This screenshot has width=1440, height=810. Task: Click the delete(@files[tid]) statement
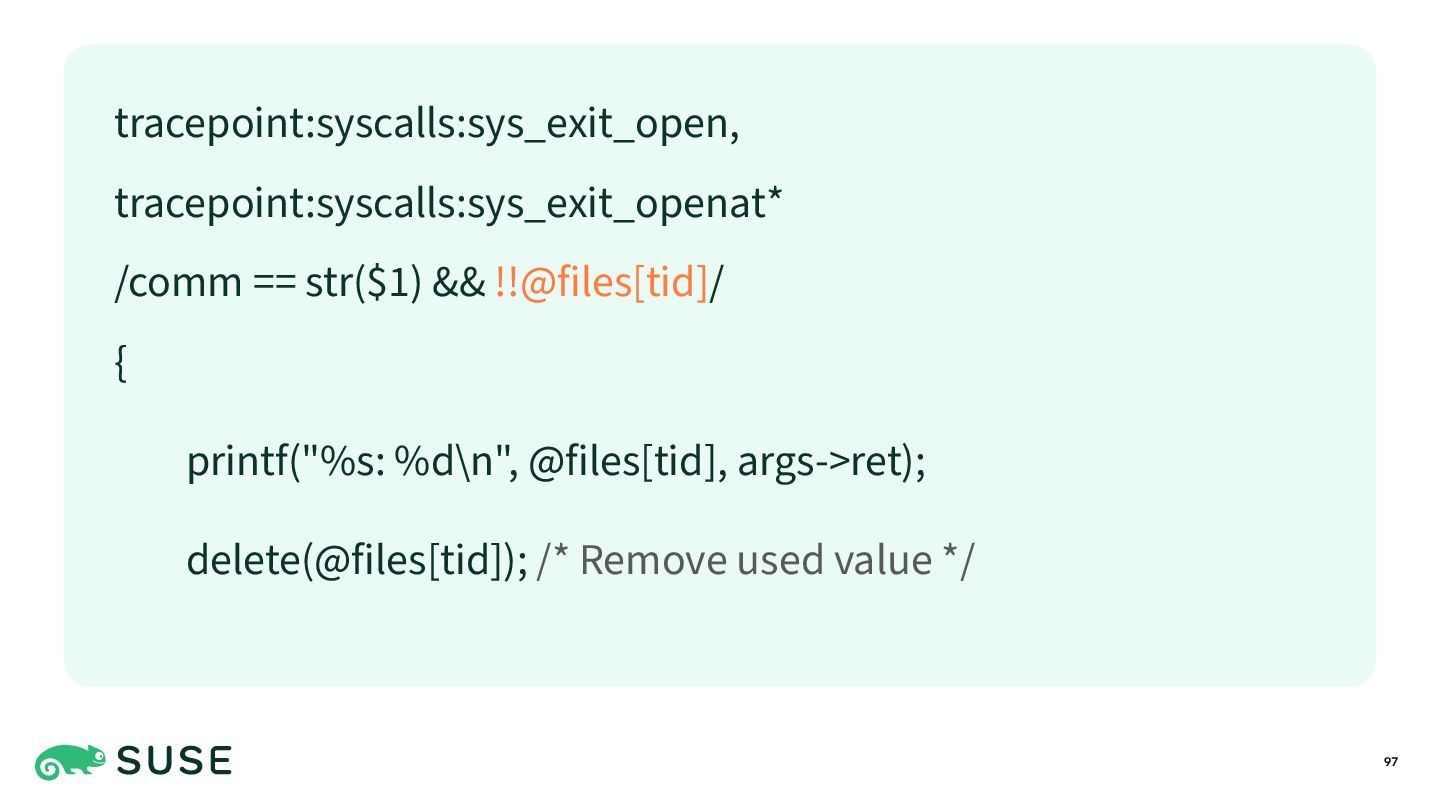[x=357, y=560]
